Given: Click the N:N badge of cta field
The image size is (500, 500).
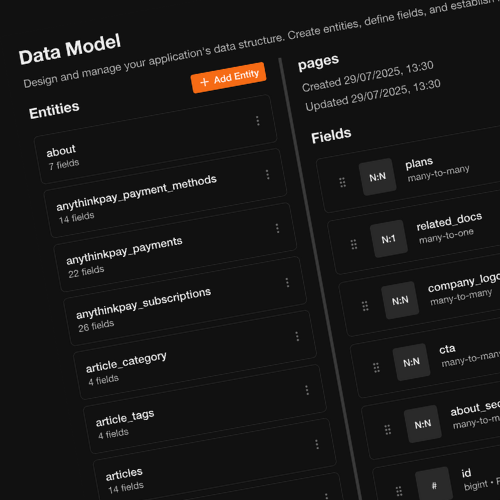Looking at the screenshot, I should tap(411, 362).
